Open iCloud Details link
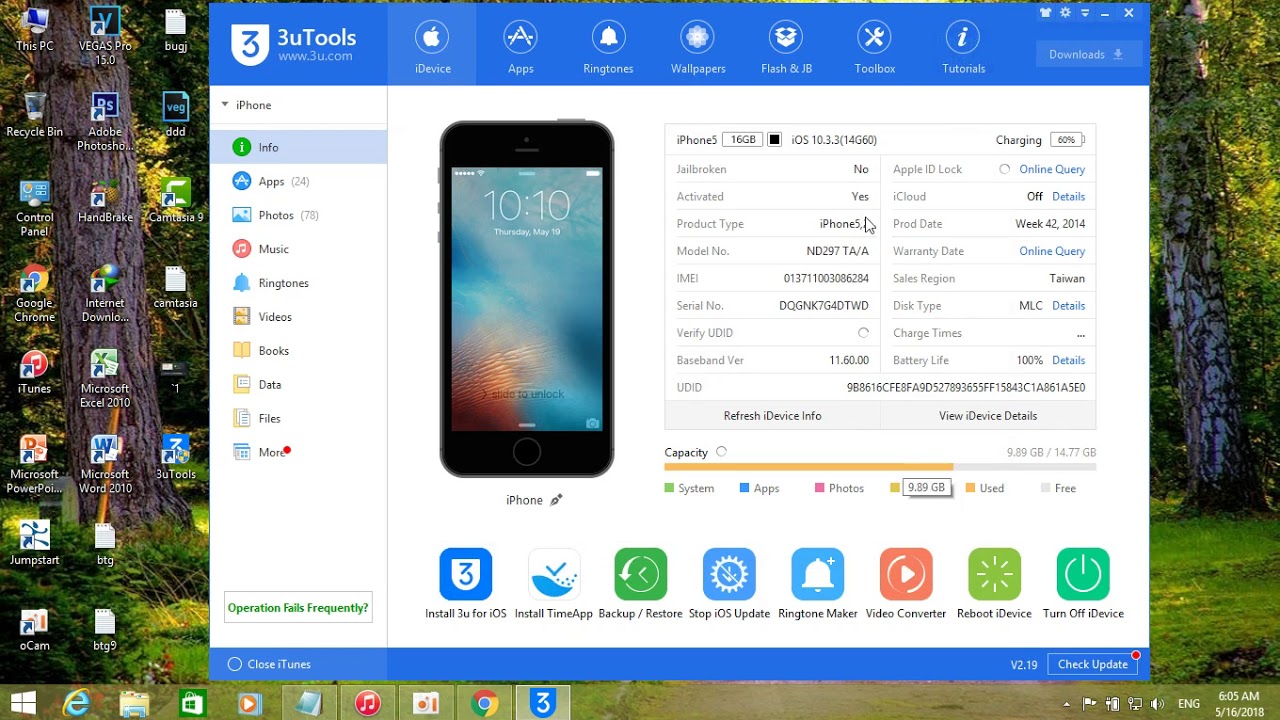The image size is (1280, 720). (x=1068, y=196)
